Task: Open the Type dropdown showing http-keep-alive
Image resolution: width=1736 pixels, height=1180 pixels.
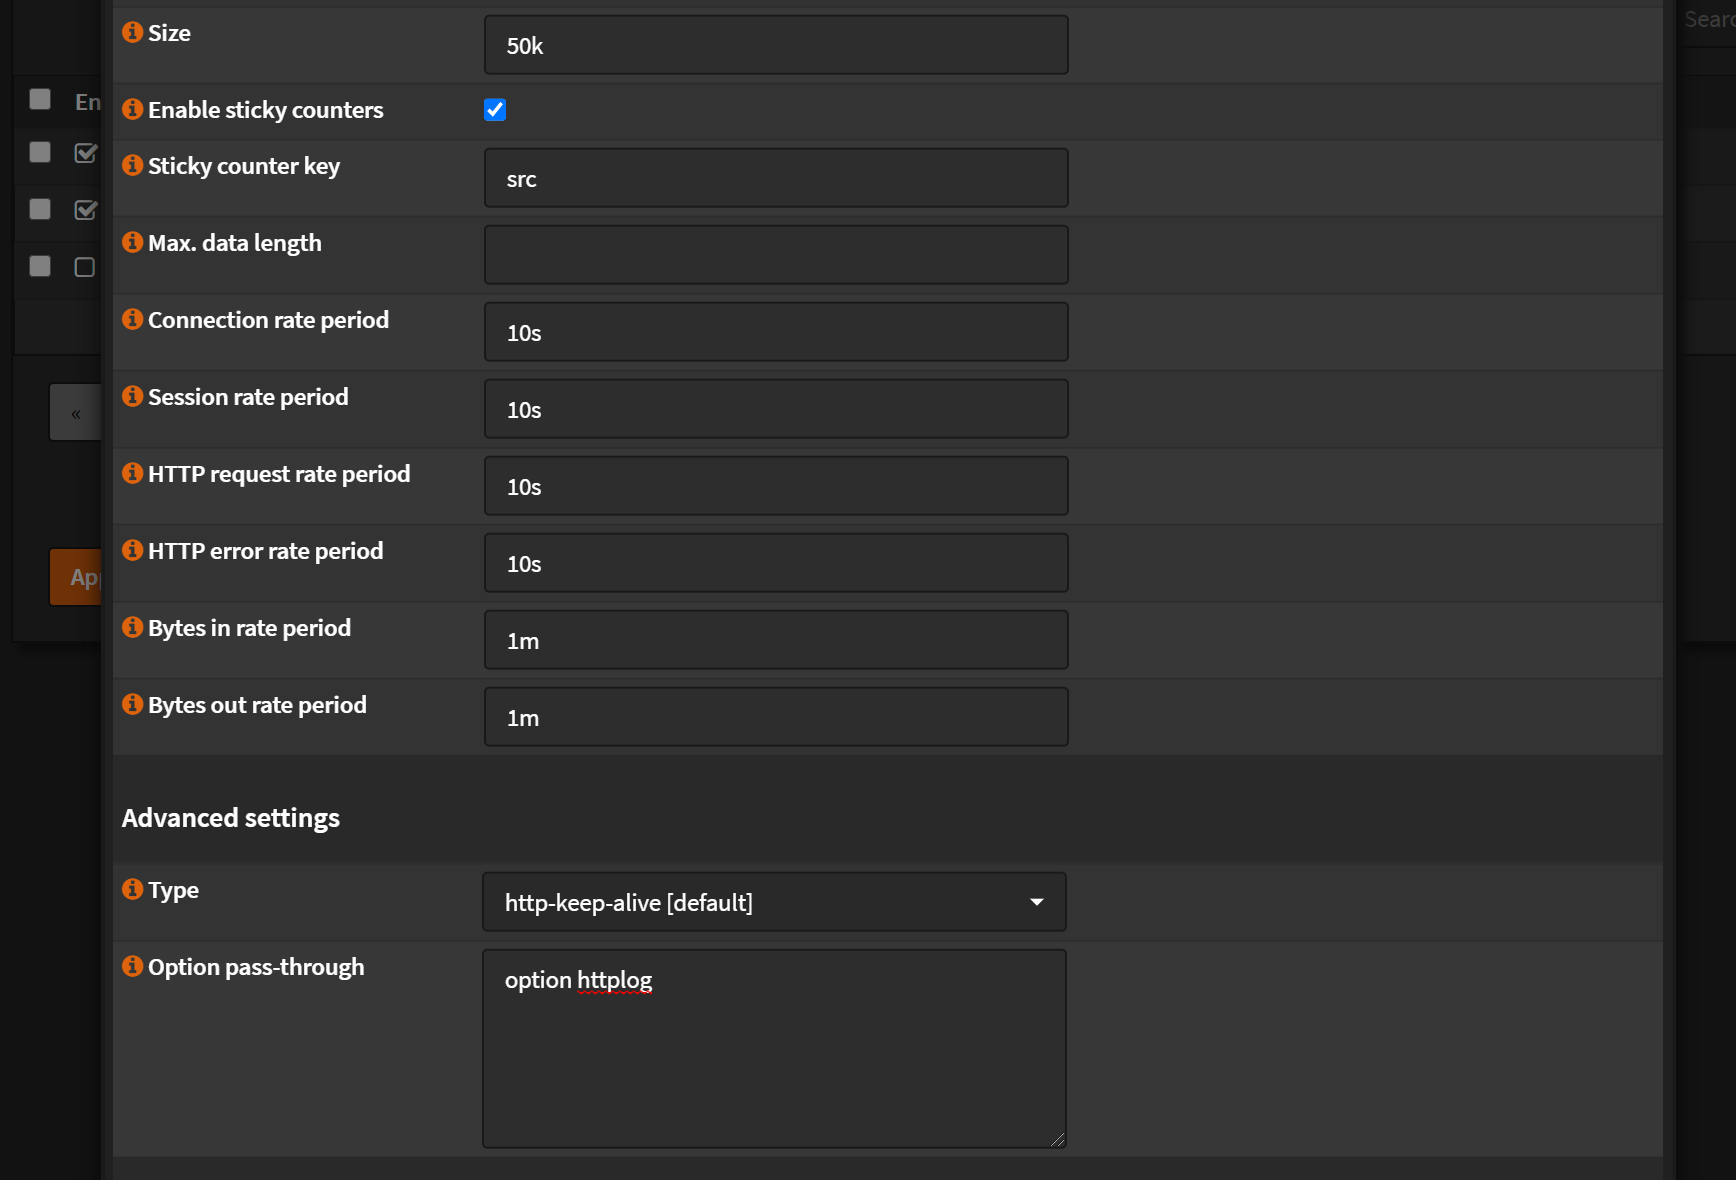Action: (x=774, y=902)
